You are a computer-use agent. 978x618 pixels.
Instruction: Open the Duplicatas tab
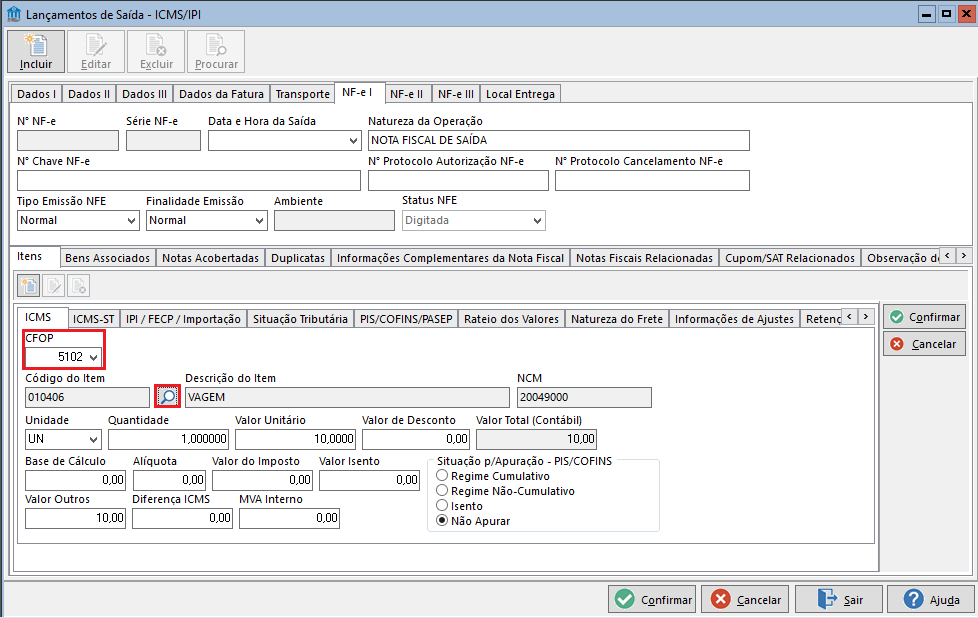point(298,258)
